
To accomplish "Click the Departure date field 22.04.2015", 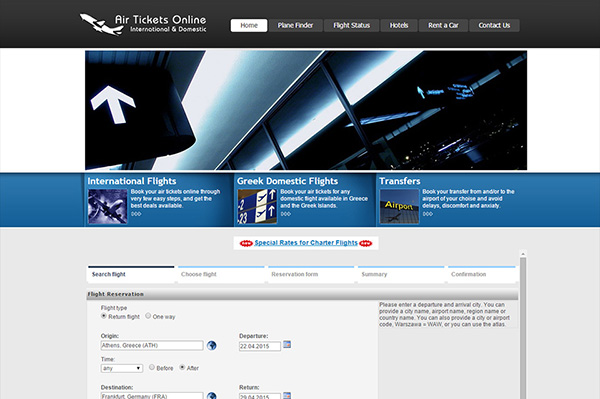I will [x=260, y=346].
